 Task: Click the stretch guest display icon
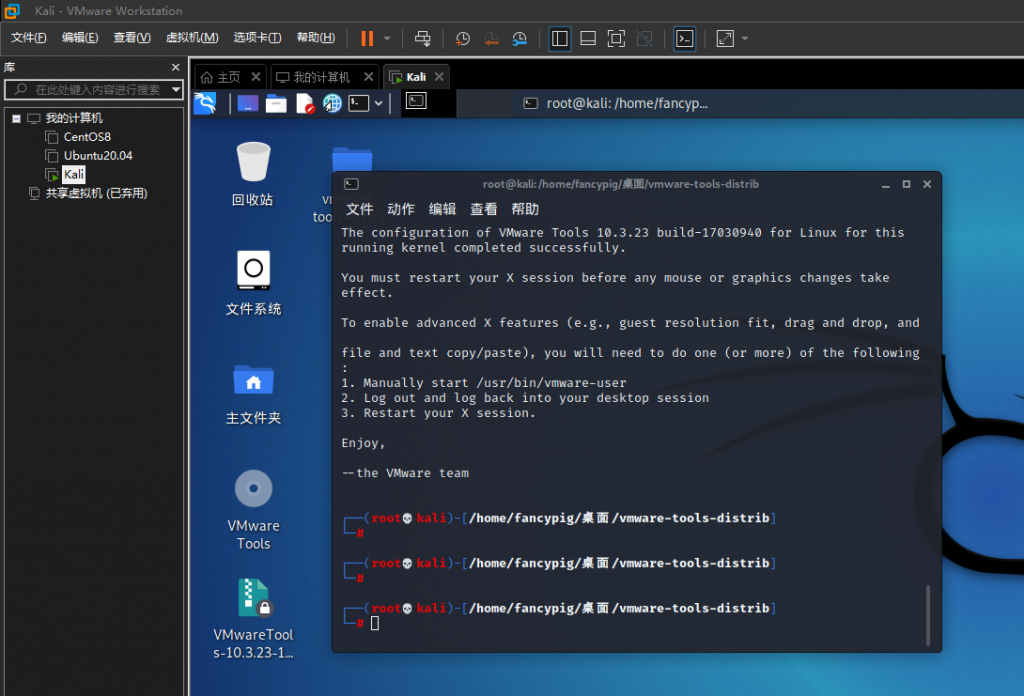725,39
